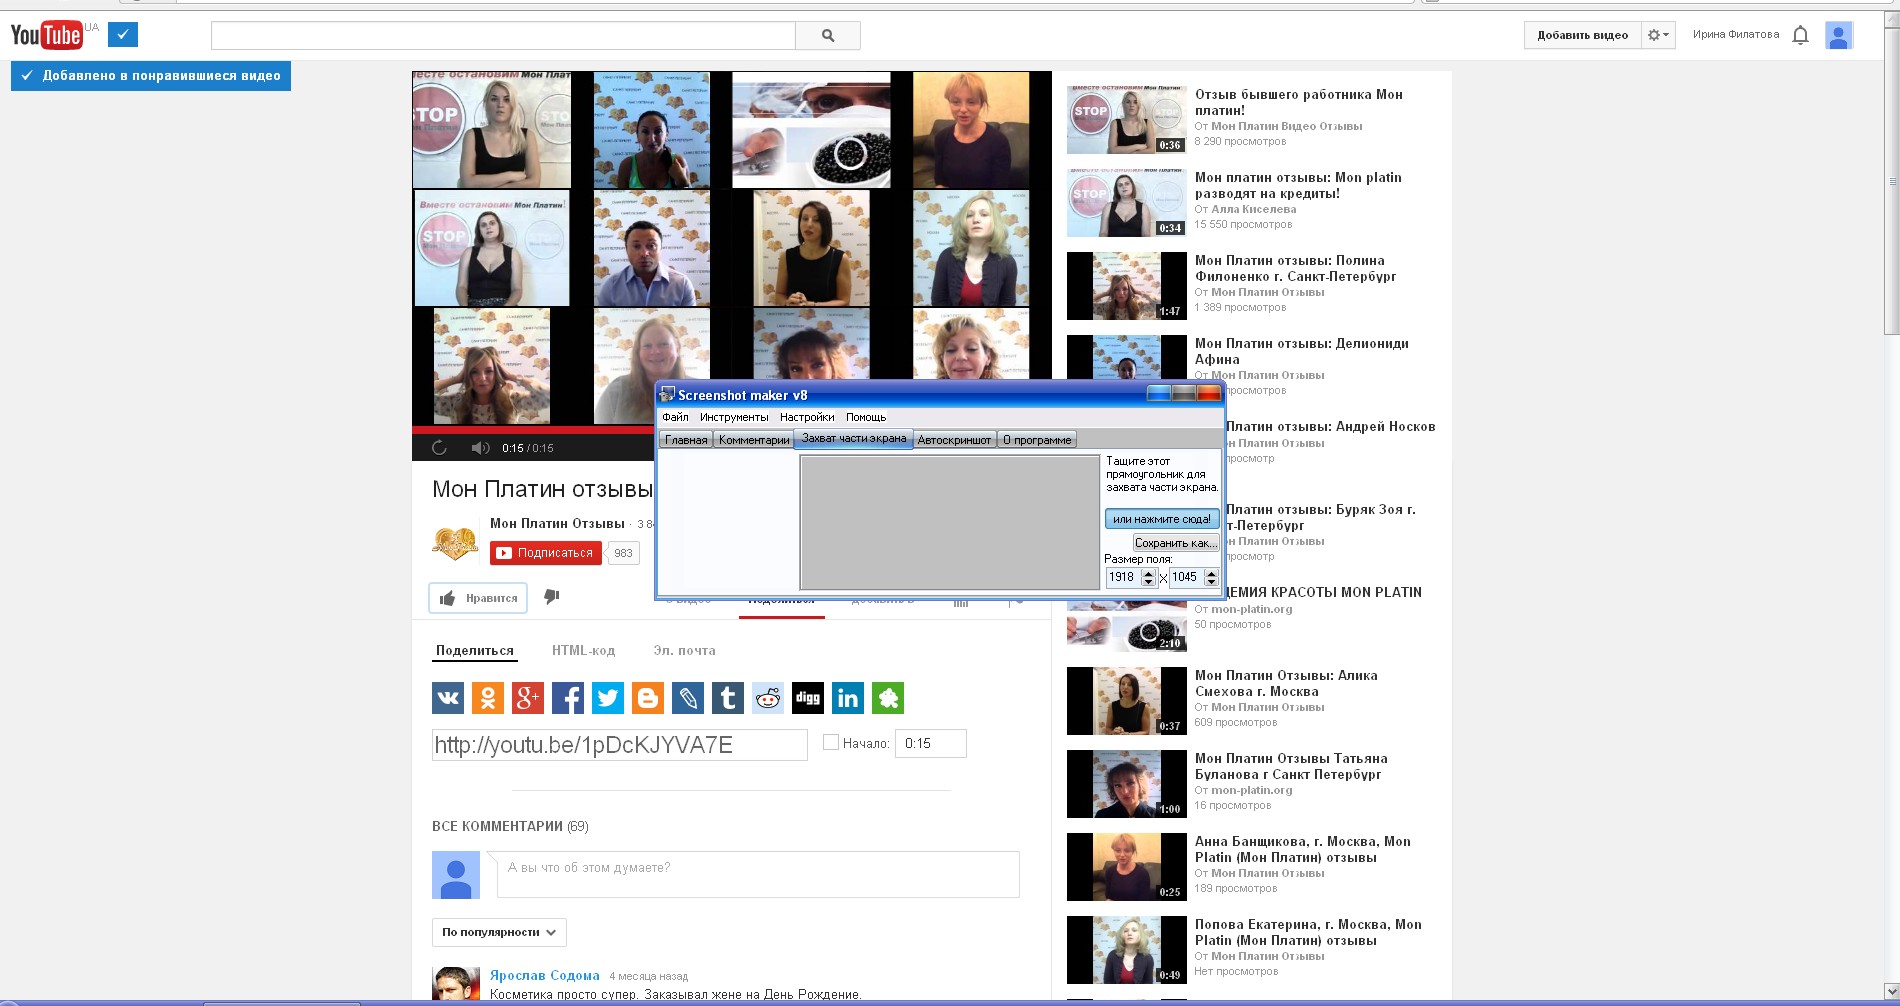The width and height of the screenshot is (1900, 1006).
Task: Open the notifications bell
Action: point(1801,35)
